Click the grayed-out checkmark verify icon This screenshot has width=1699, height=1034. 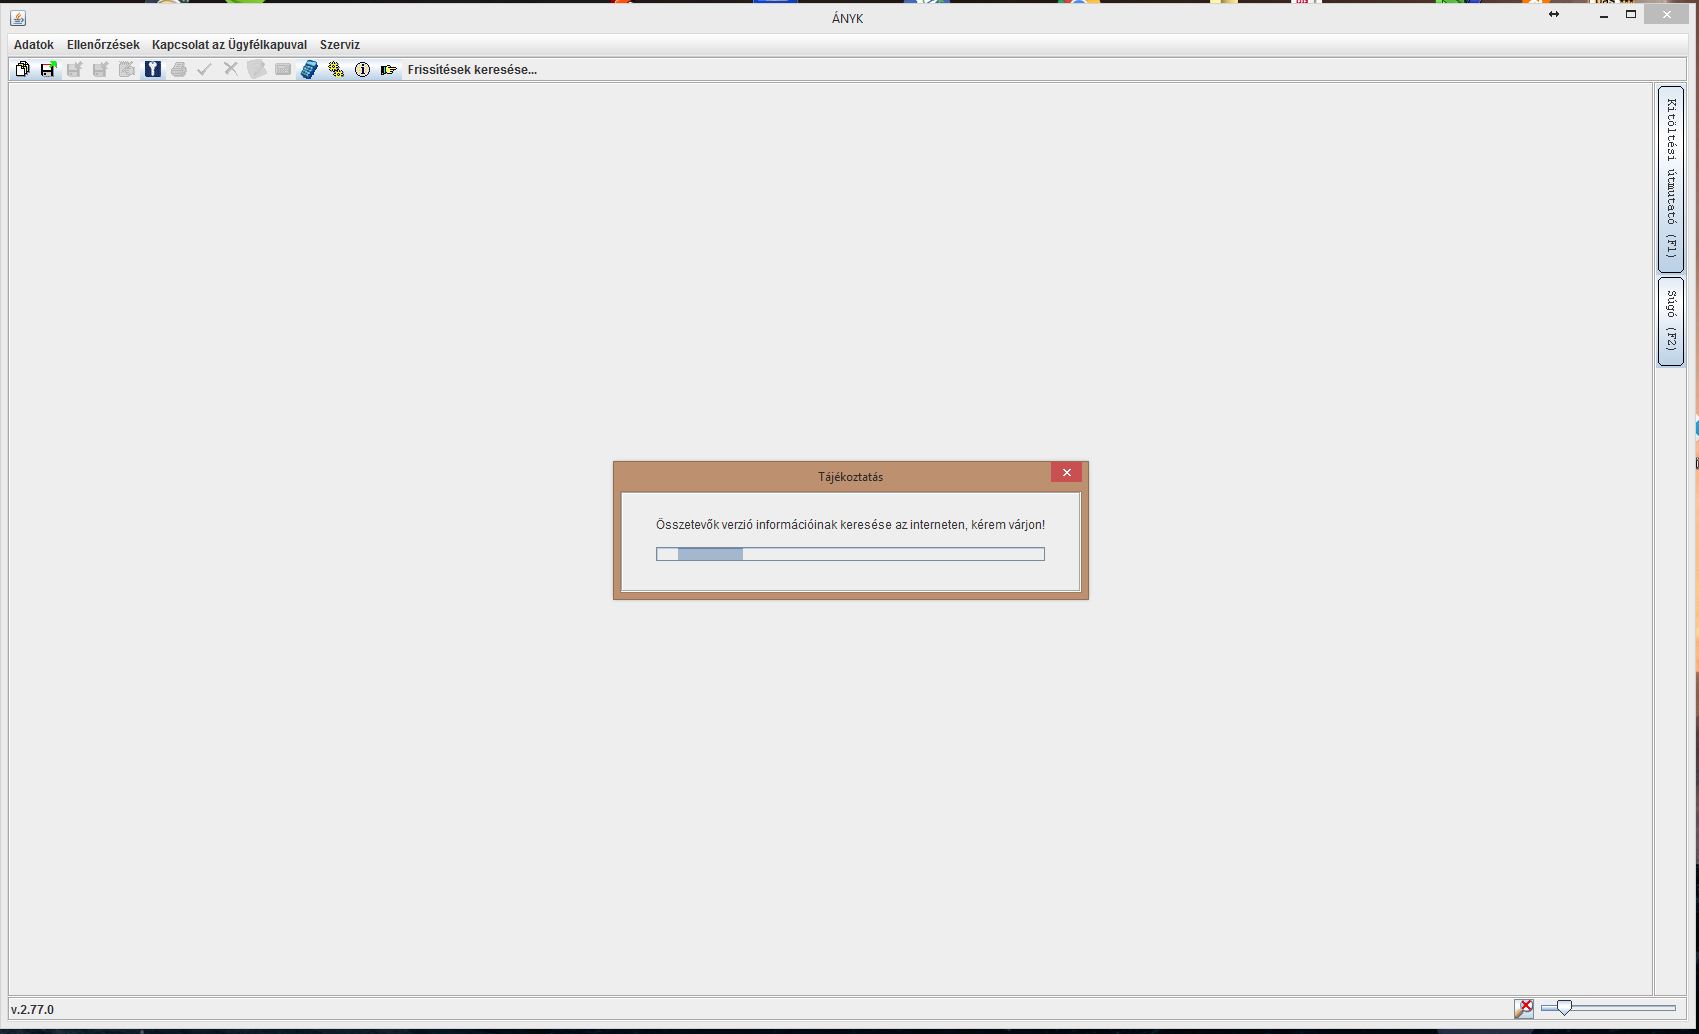(x=205, y=69)
